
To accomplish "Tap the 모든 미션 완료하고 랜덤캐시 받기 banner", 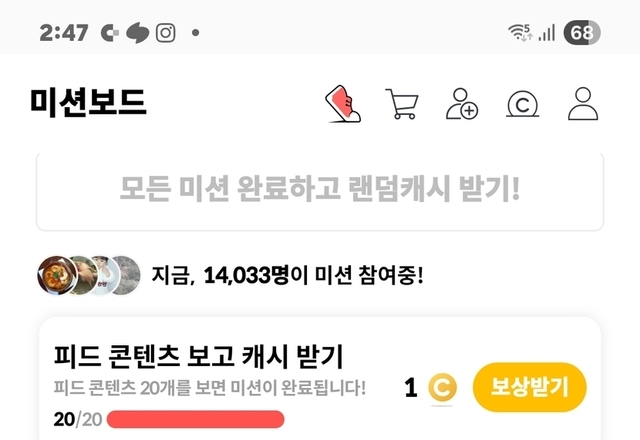I will [320, 191].
